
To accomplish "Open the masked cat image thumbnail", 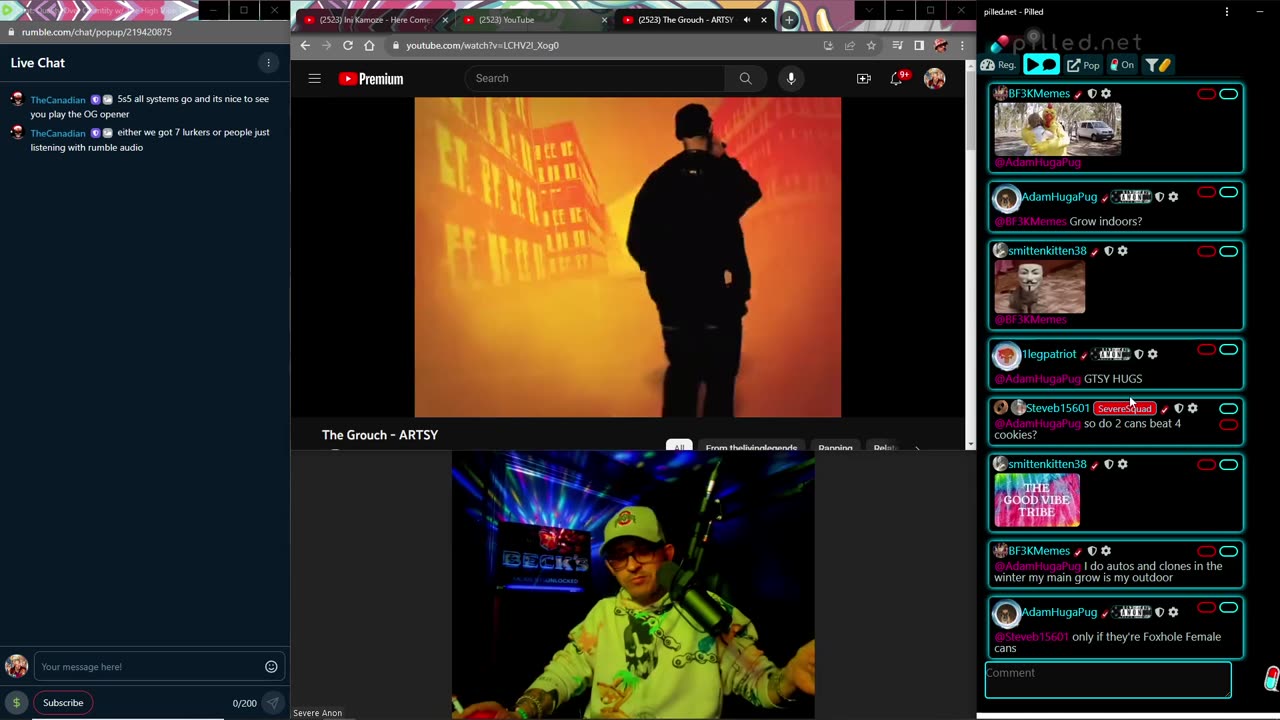I will coord(1039,286).
